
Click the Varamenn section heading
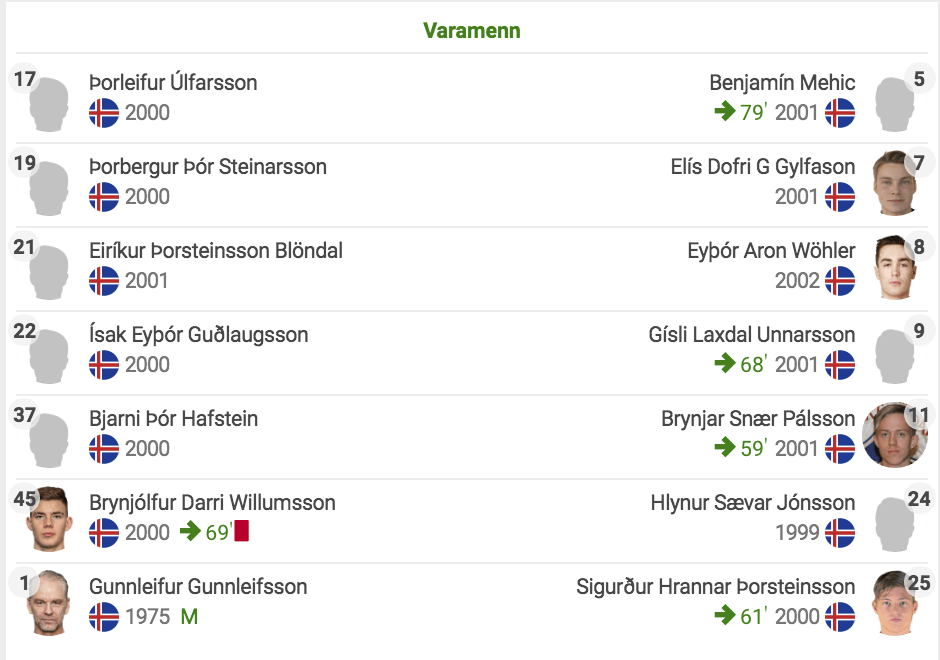[471, 31]
